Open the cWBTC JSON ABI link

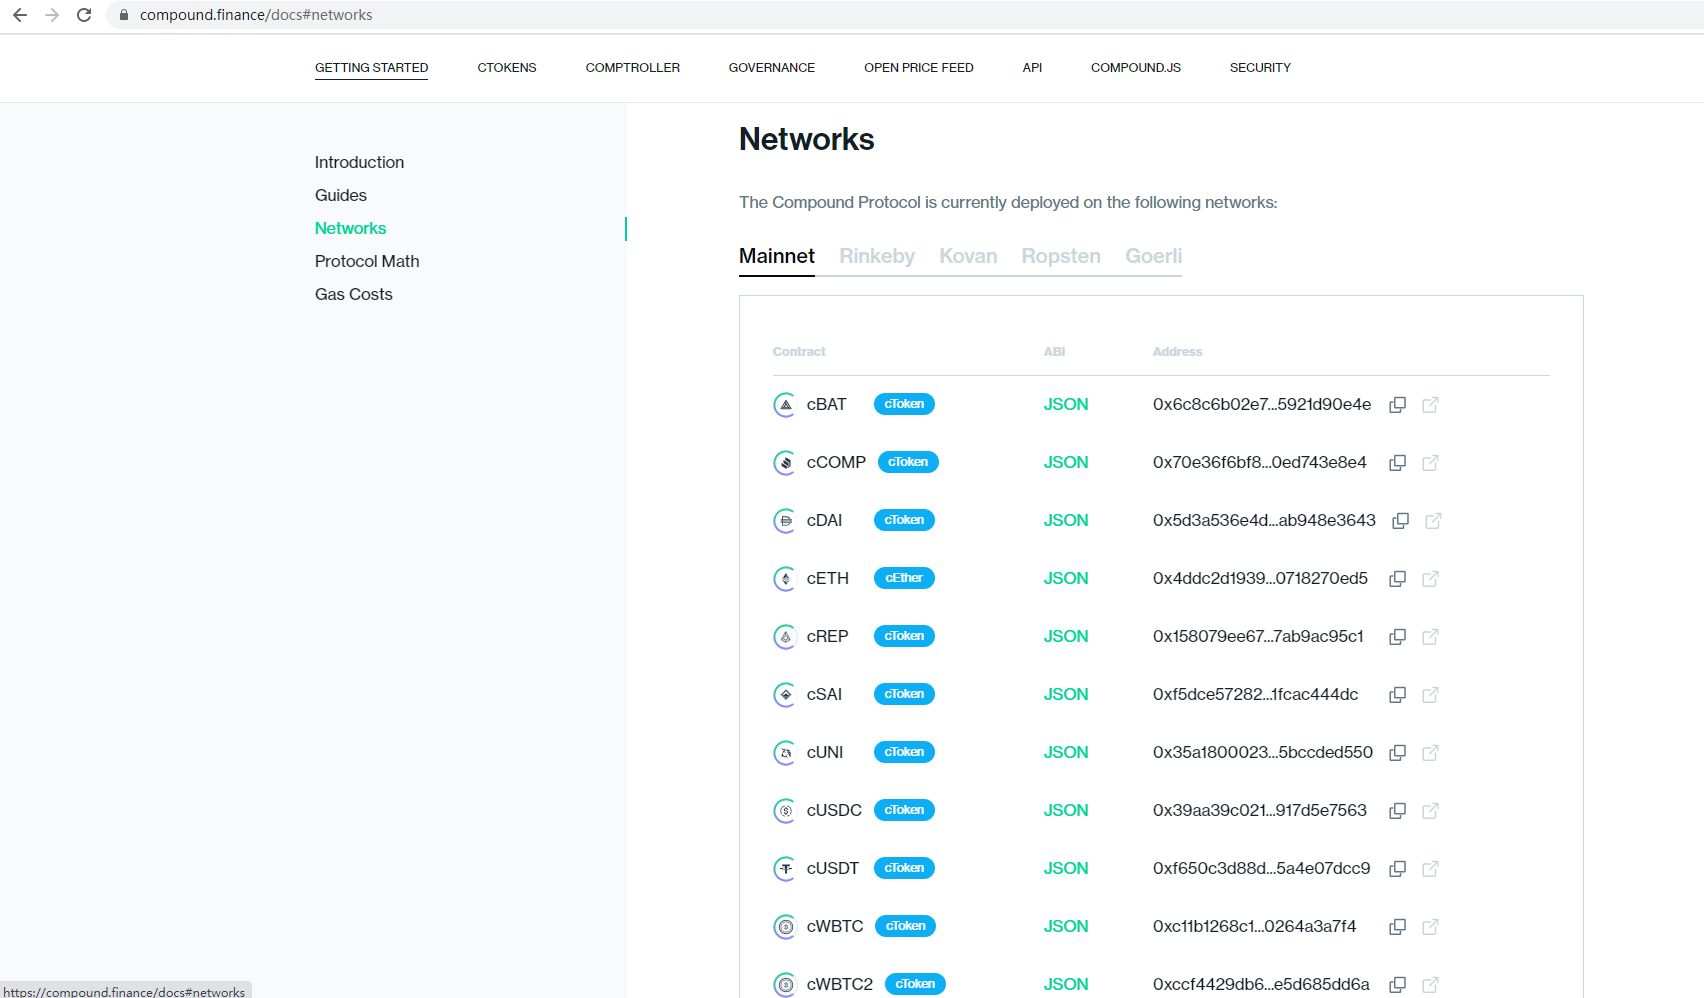tap(1066, 927)
